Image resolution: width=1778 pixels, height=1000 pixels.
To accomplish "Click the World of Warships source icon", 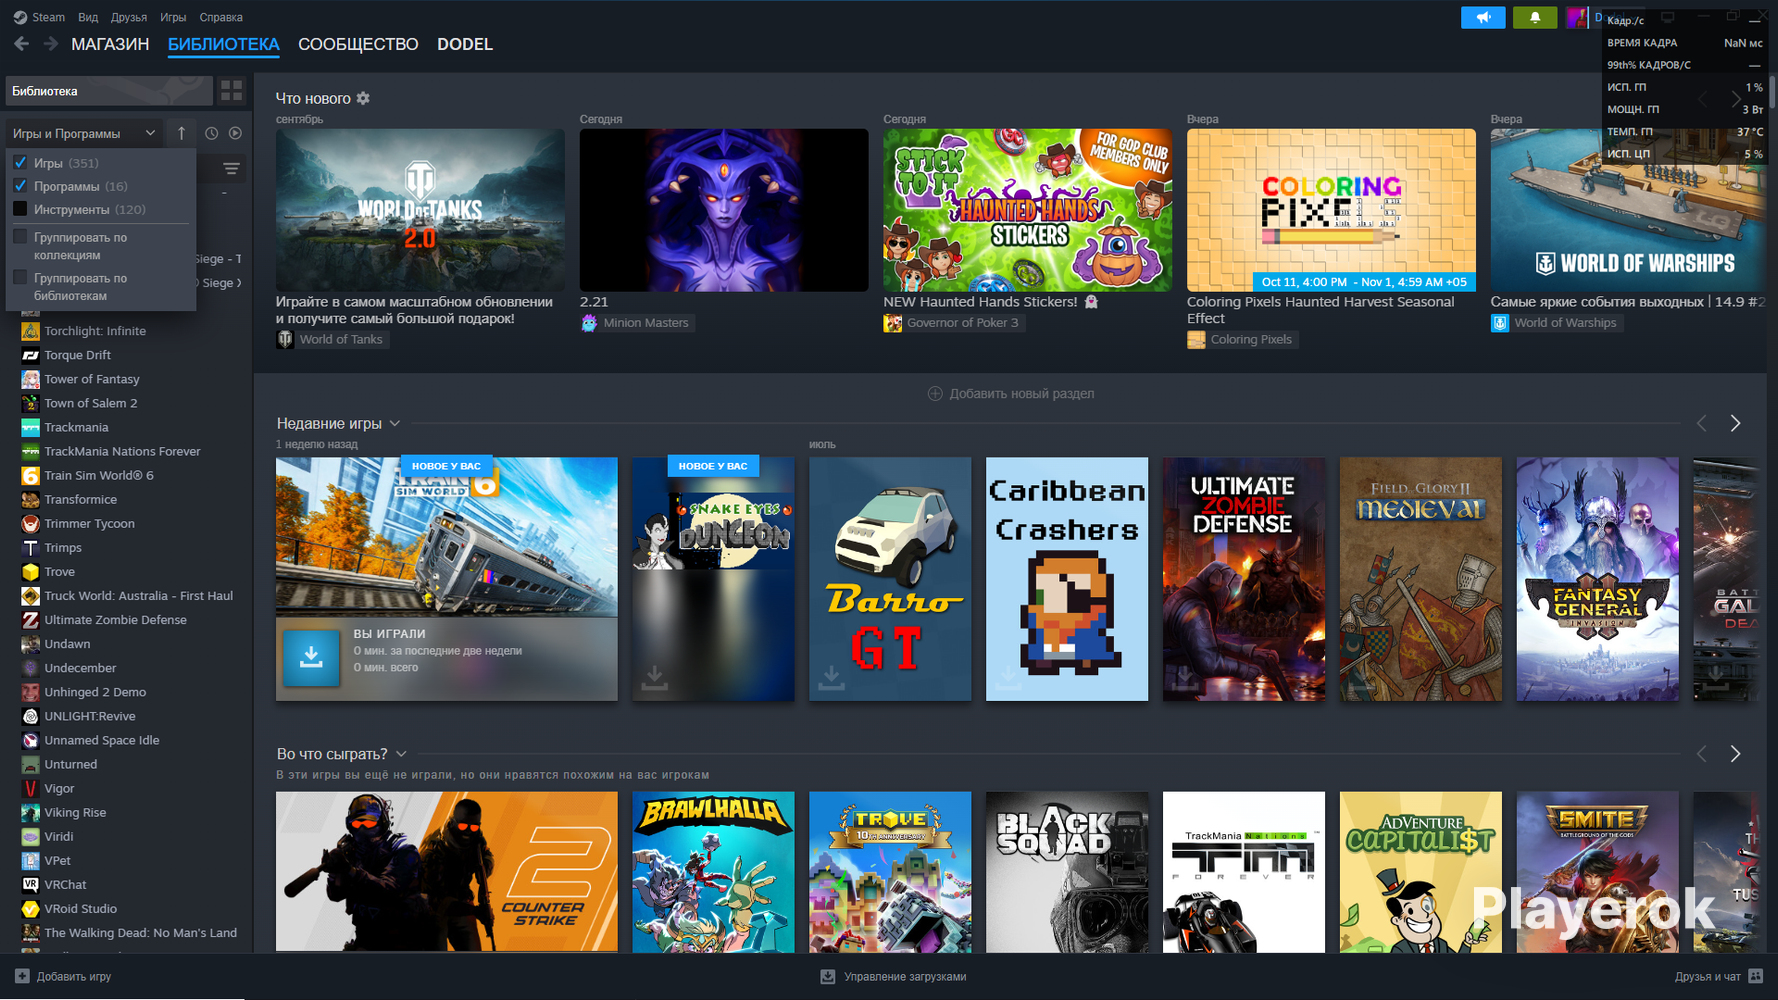I will [x=1500, y=322].
